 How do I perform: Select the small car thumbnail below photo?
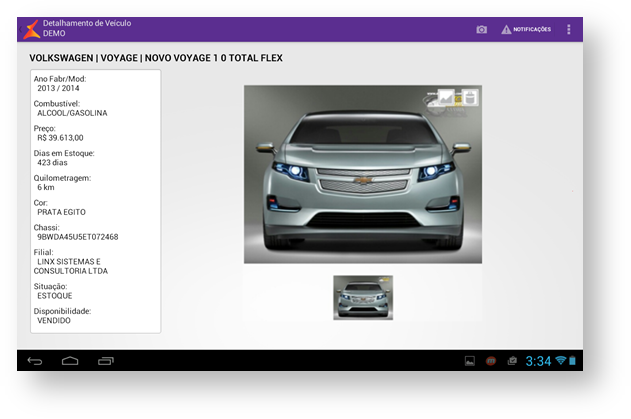[363, 297]
